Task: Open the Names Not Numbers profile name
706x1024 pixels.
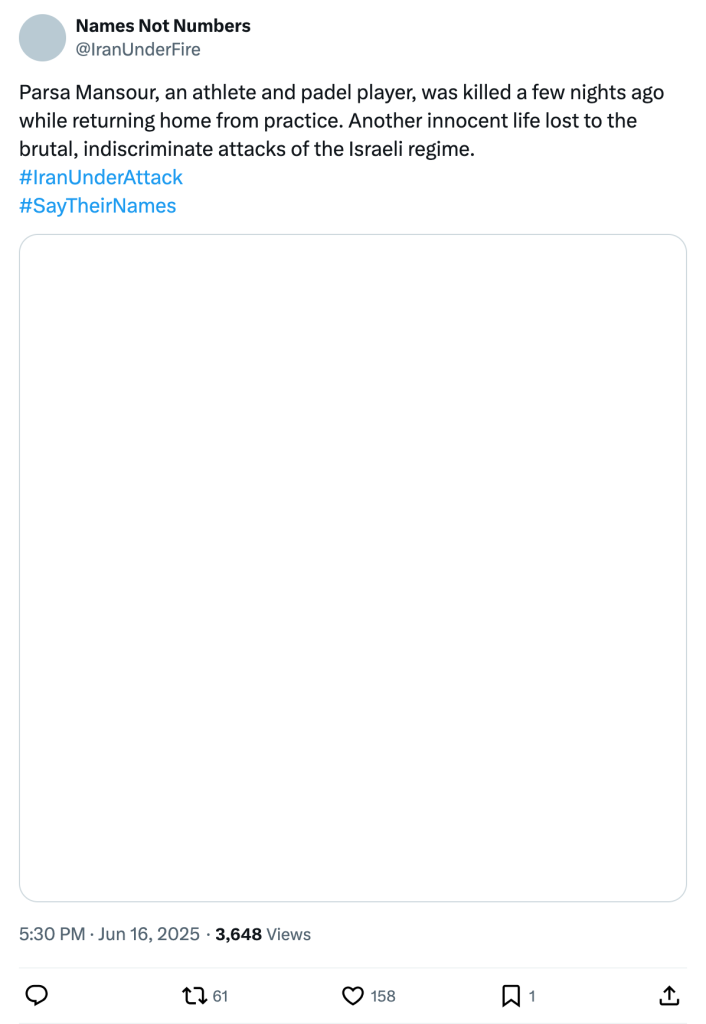Action: [163, 26]
